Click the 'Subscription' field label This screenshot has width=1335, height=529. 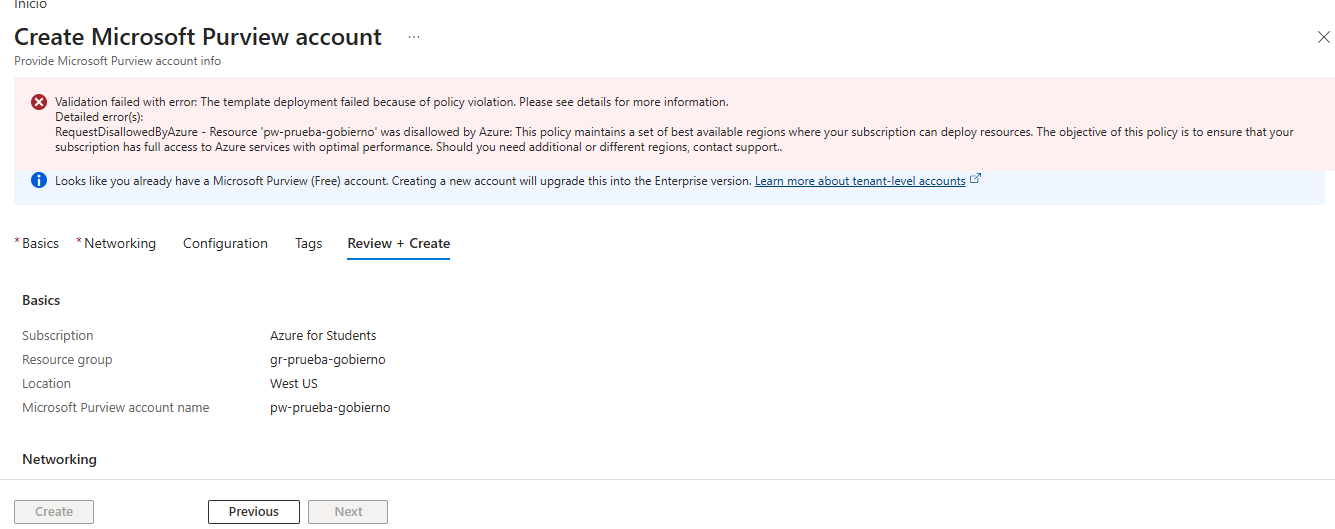(x=58, y=336)
